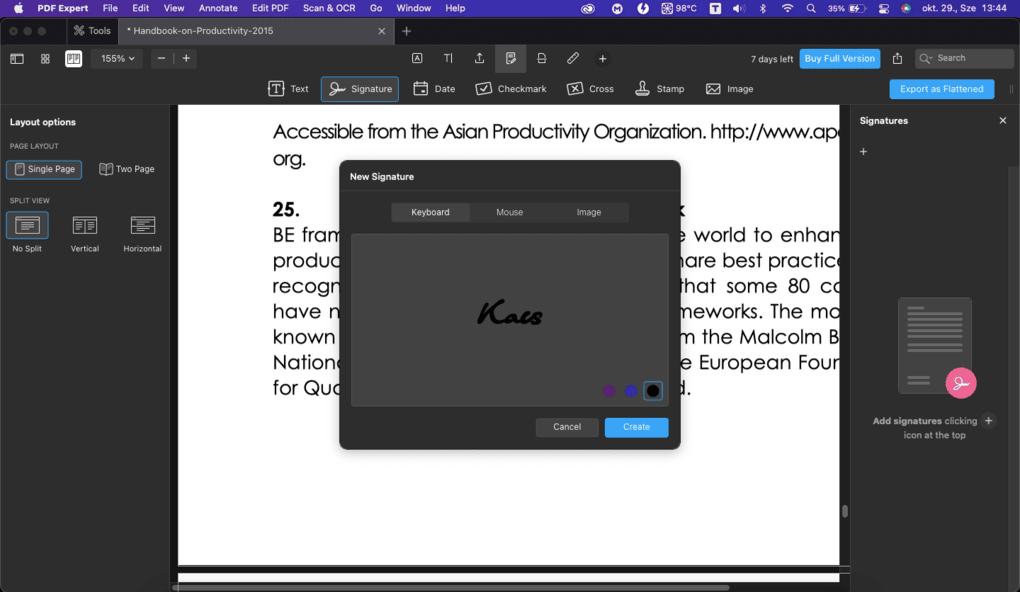Switch to the Mouse tab in New Signature dialog
Screen dimensions: 1020x592
509,212
